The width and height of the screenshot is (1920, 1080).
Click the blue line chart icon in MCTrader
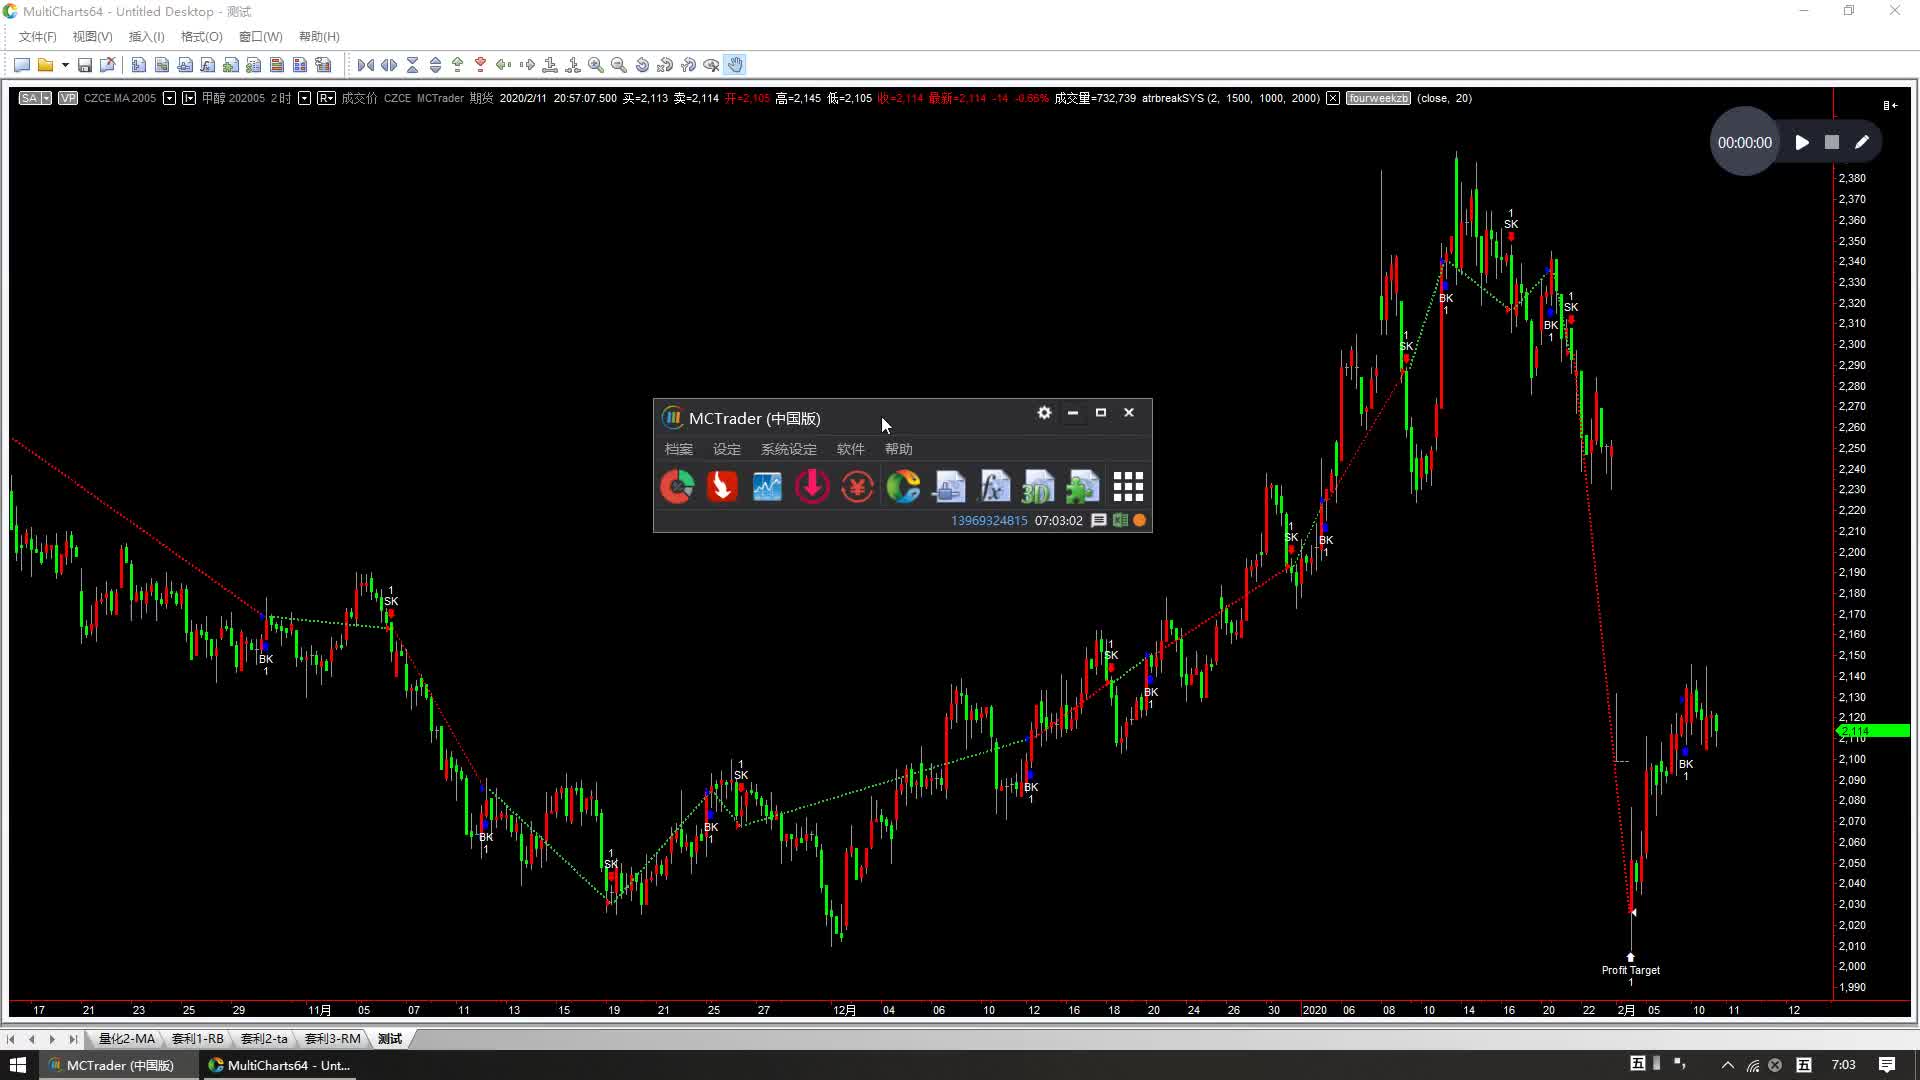767,487
